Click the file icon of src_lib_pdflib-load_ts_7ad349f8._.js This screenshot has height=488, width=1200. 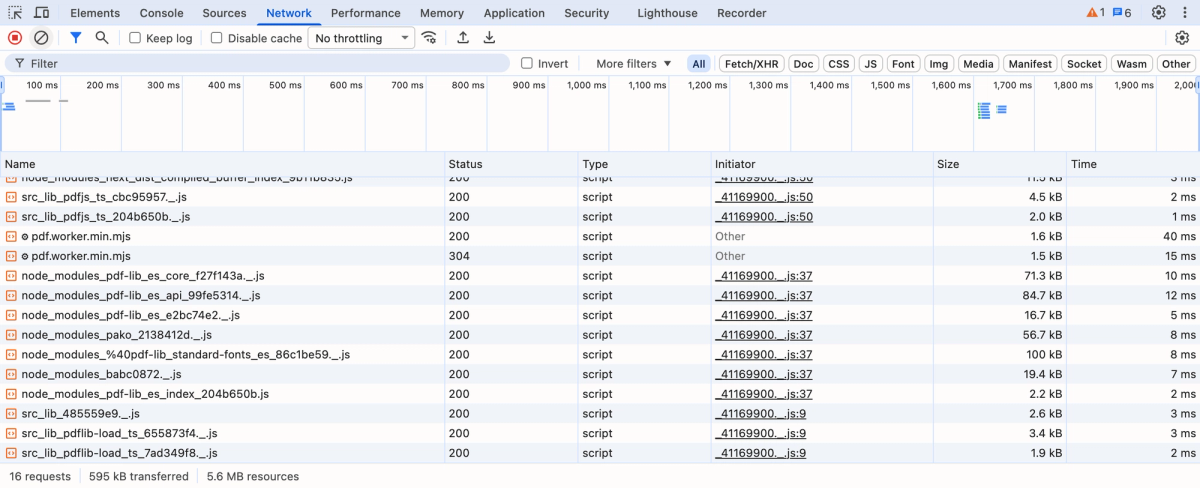12,453
